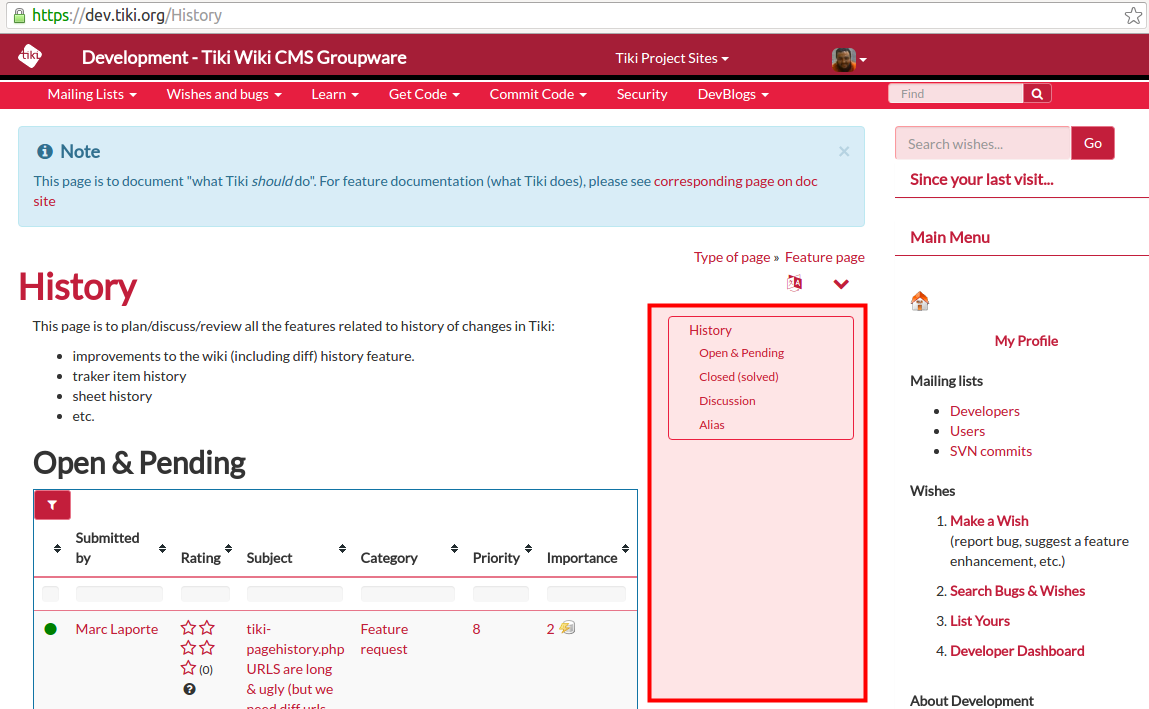
Task: Open the Wishes and bugs menu
Action: click(224, 94)
